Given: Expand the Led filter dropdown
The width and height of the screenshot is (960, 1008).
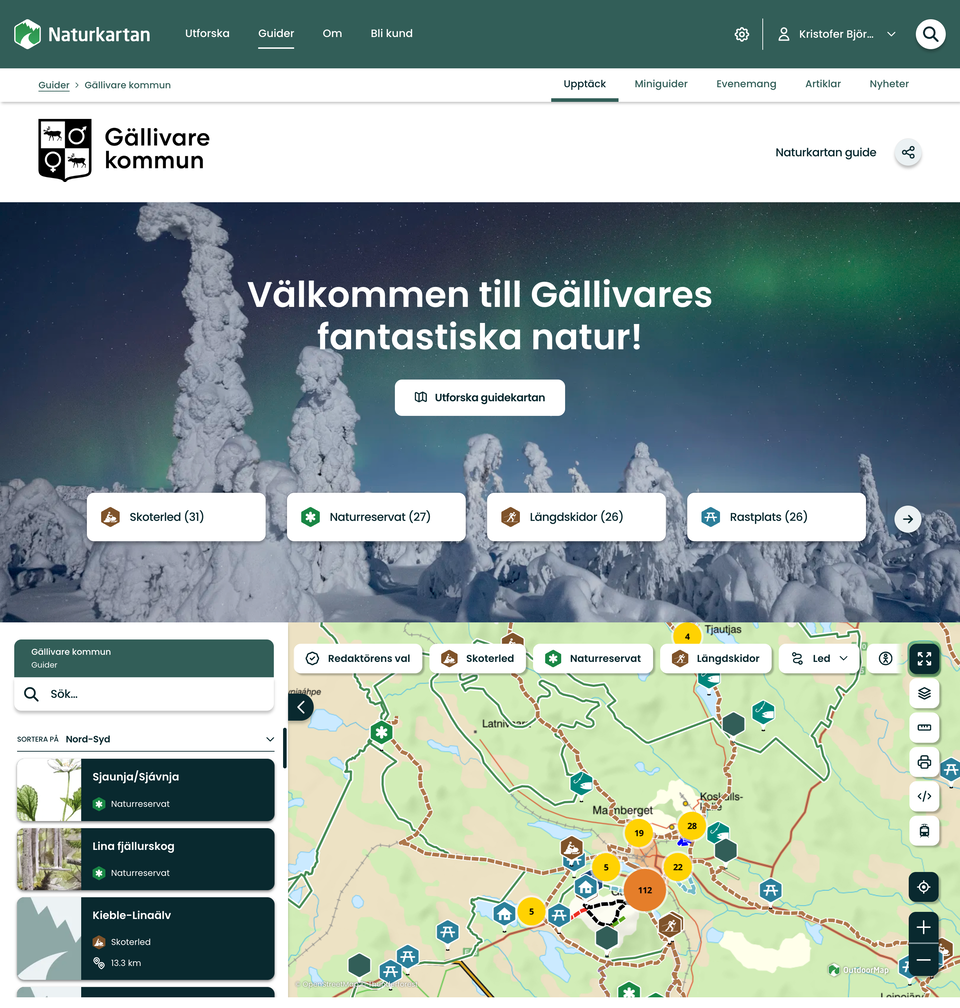Looking at the screenshot, I should tap(819, 659).
